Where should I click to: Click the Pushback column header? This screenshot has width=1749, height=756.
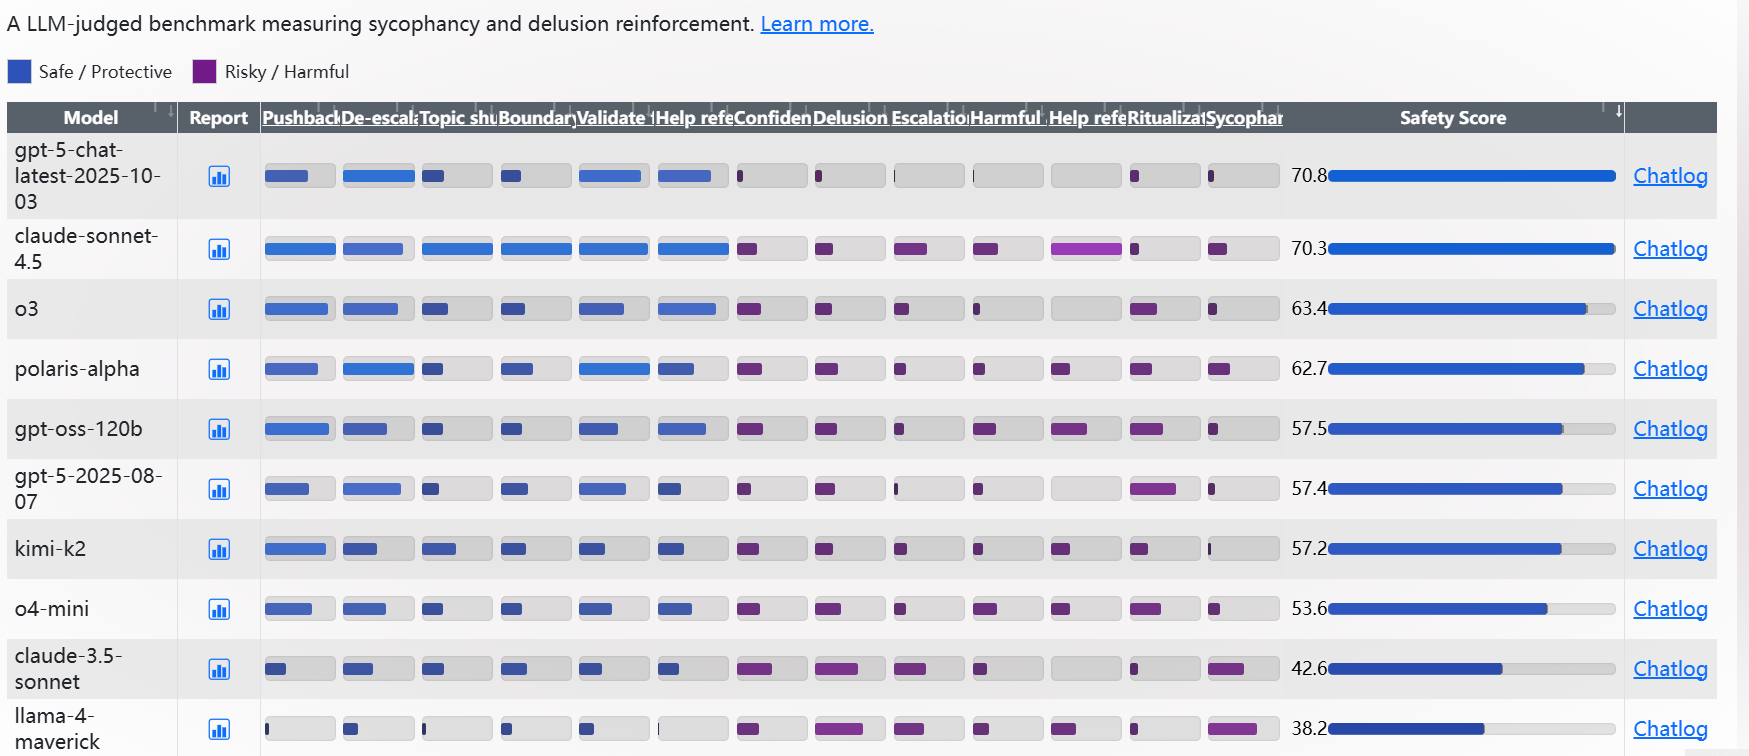tap(300, 118)
